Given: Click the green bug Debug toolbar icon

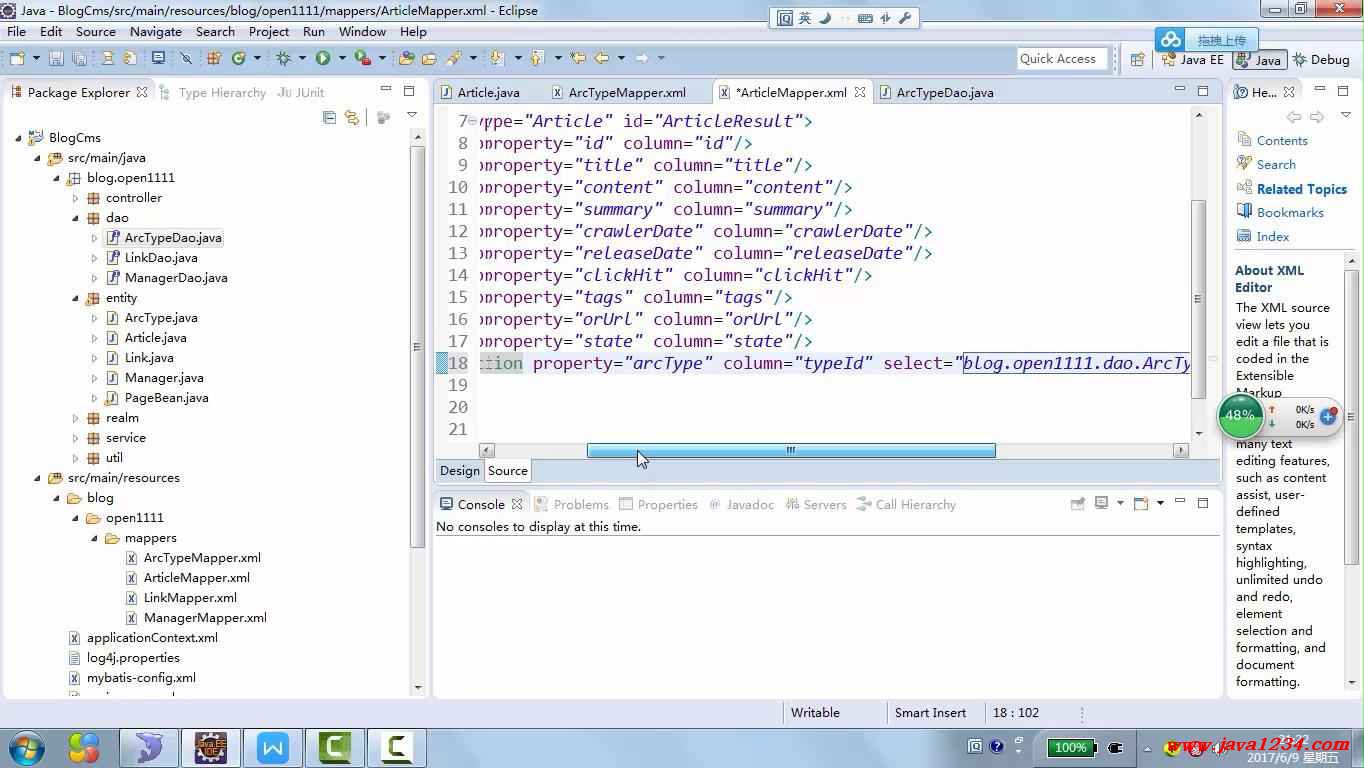Looking at the screenshot, I should pyautogui.click(x=283, y=59).
